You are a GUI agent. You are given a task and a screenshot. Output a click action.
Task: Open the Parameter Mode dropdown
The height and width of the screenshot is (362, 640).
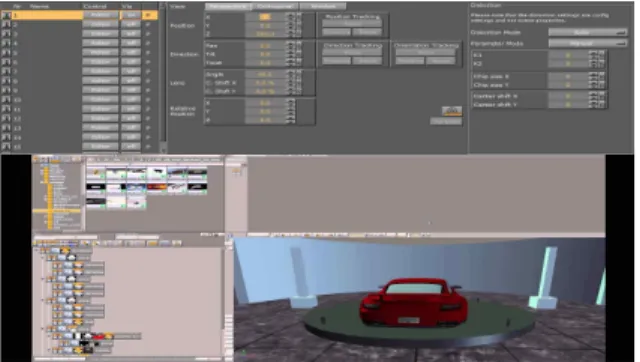tap(587, 43)
